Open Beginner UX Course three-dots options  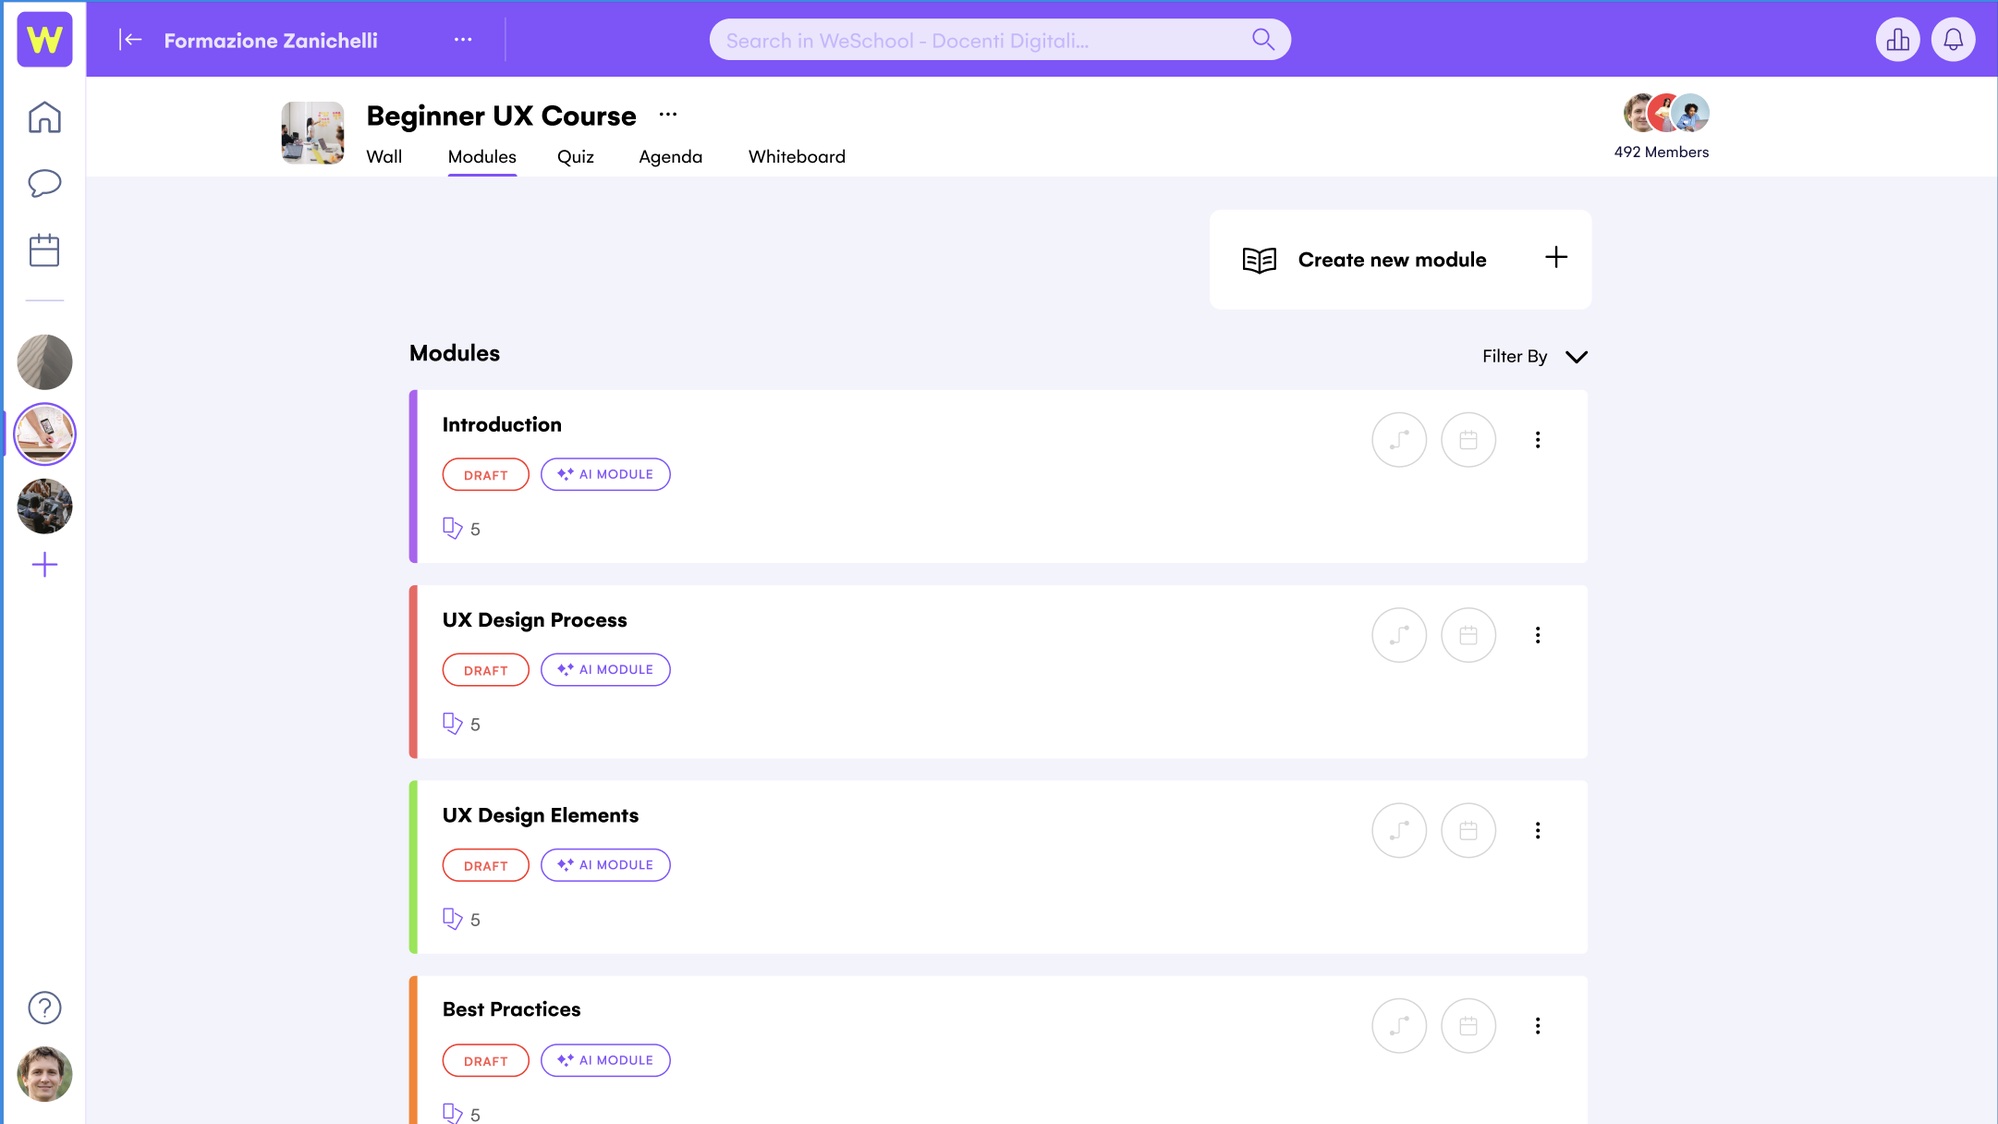click(x=668, y=115)
